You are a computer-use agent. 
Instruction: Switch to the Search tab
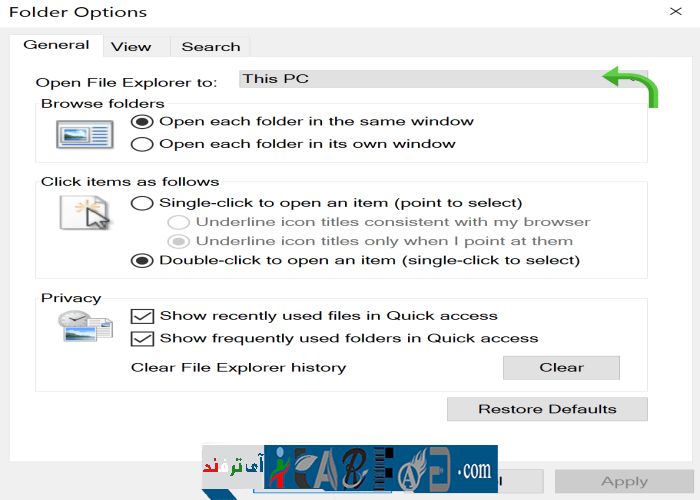click(x=210, y=46)
